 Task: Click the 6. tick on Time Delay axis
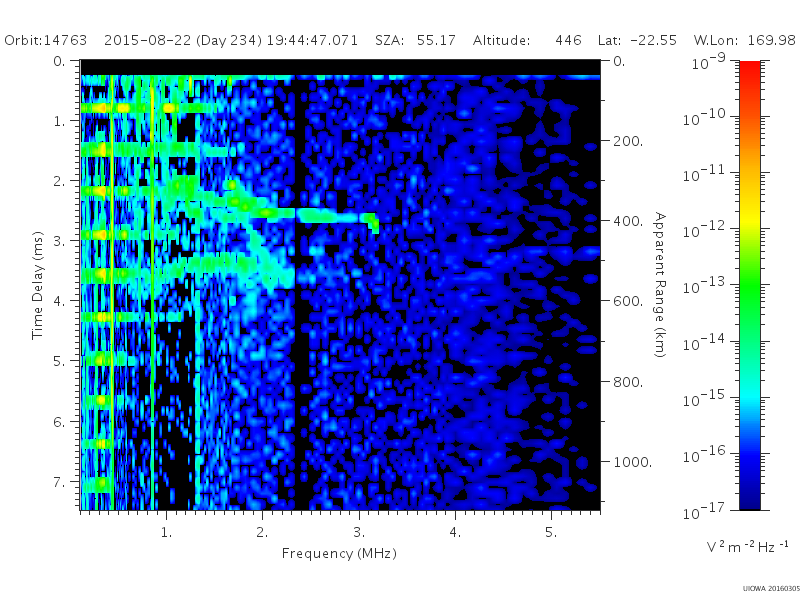click(60, 422)
